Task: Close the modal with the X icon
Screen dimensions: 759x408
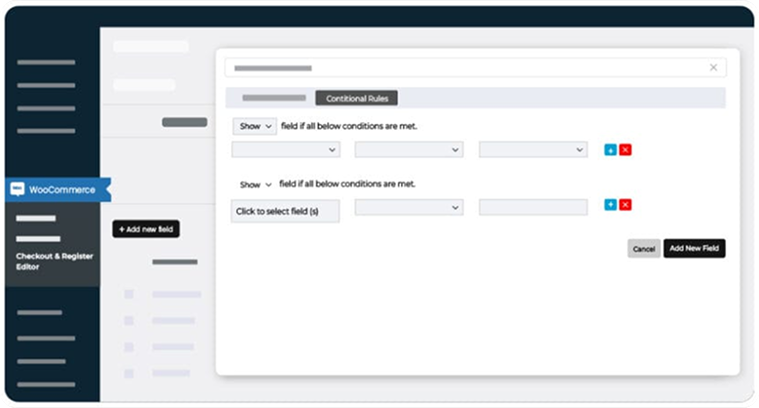Action: coord(713,68)
